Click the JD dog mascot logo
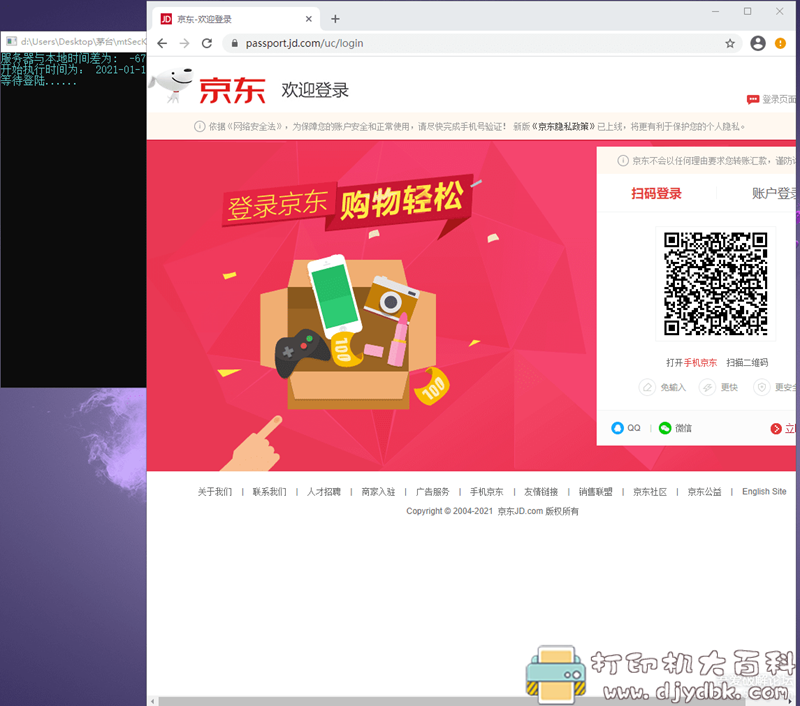800x706 pixels. click(172, 84)
